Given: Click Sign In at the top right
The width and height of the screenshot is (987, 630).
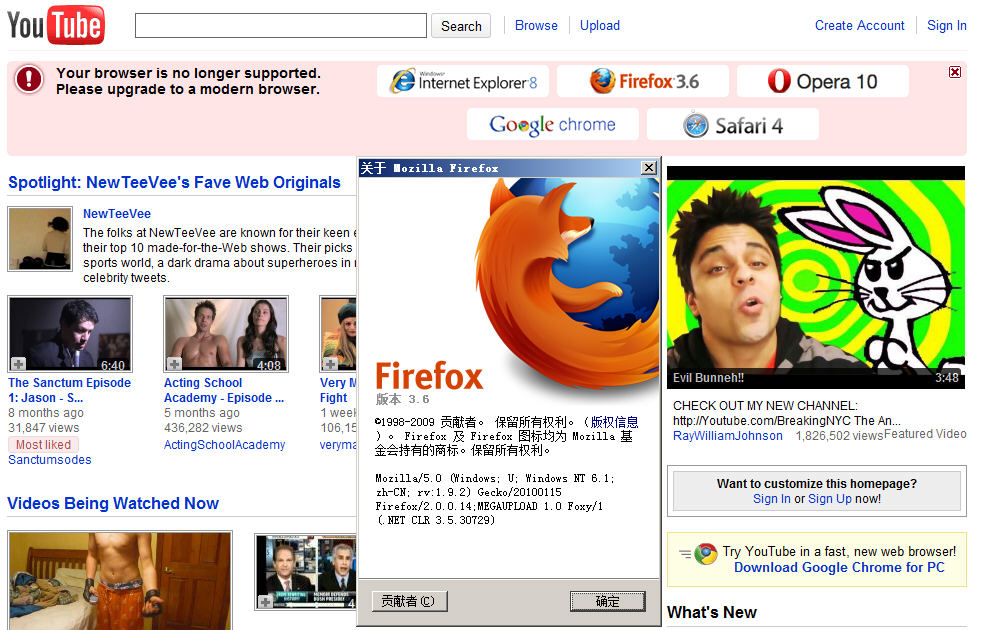Looking at the screenshot, I should tap(947, 26).
